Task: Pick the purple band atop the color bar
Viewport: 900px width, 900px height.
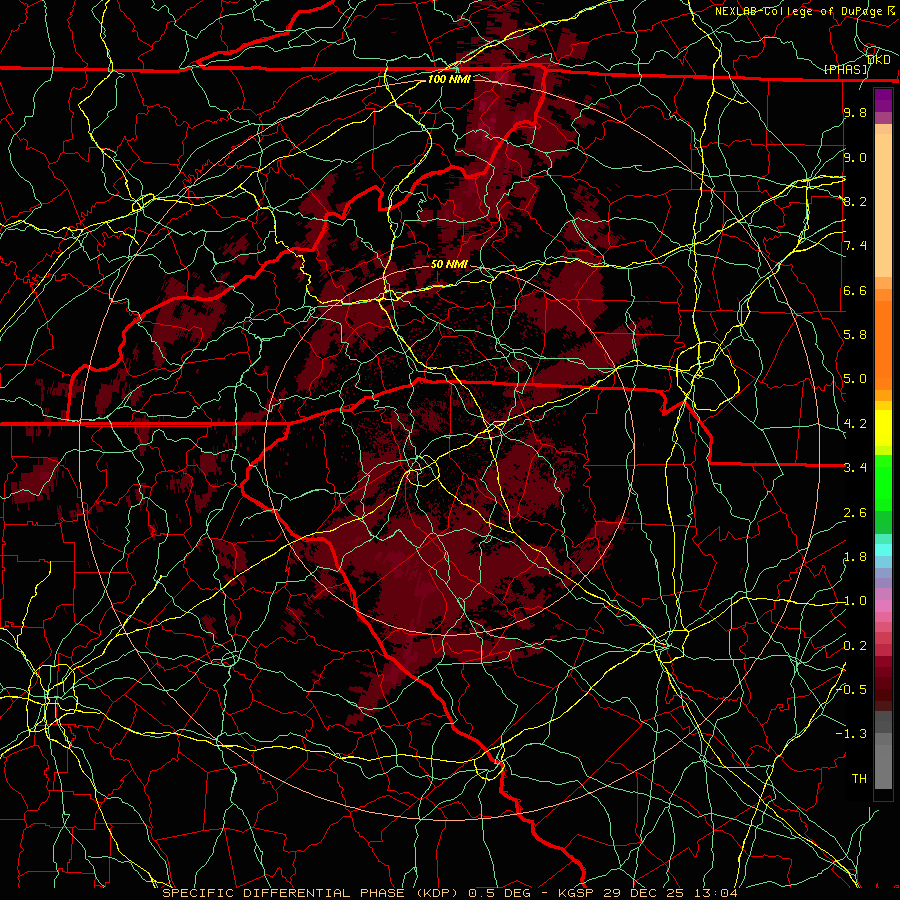Action: point(883,100)
